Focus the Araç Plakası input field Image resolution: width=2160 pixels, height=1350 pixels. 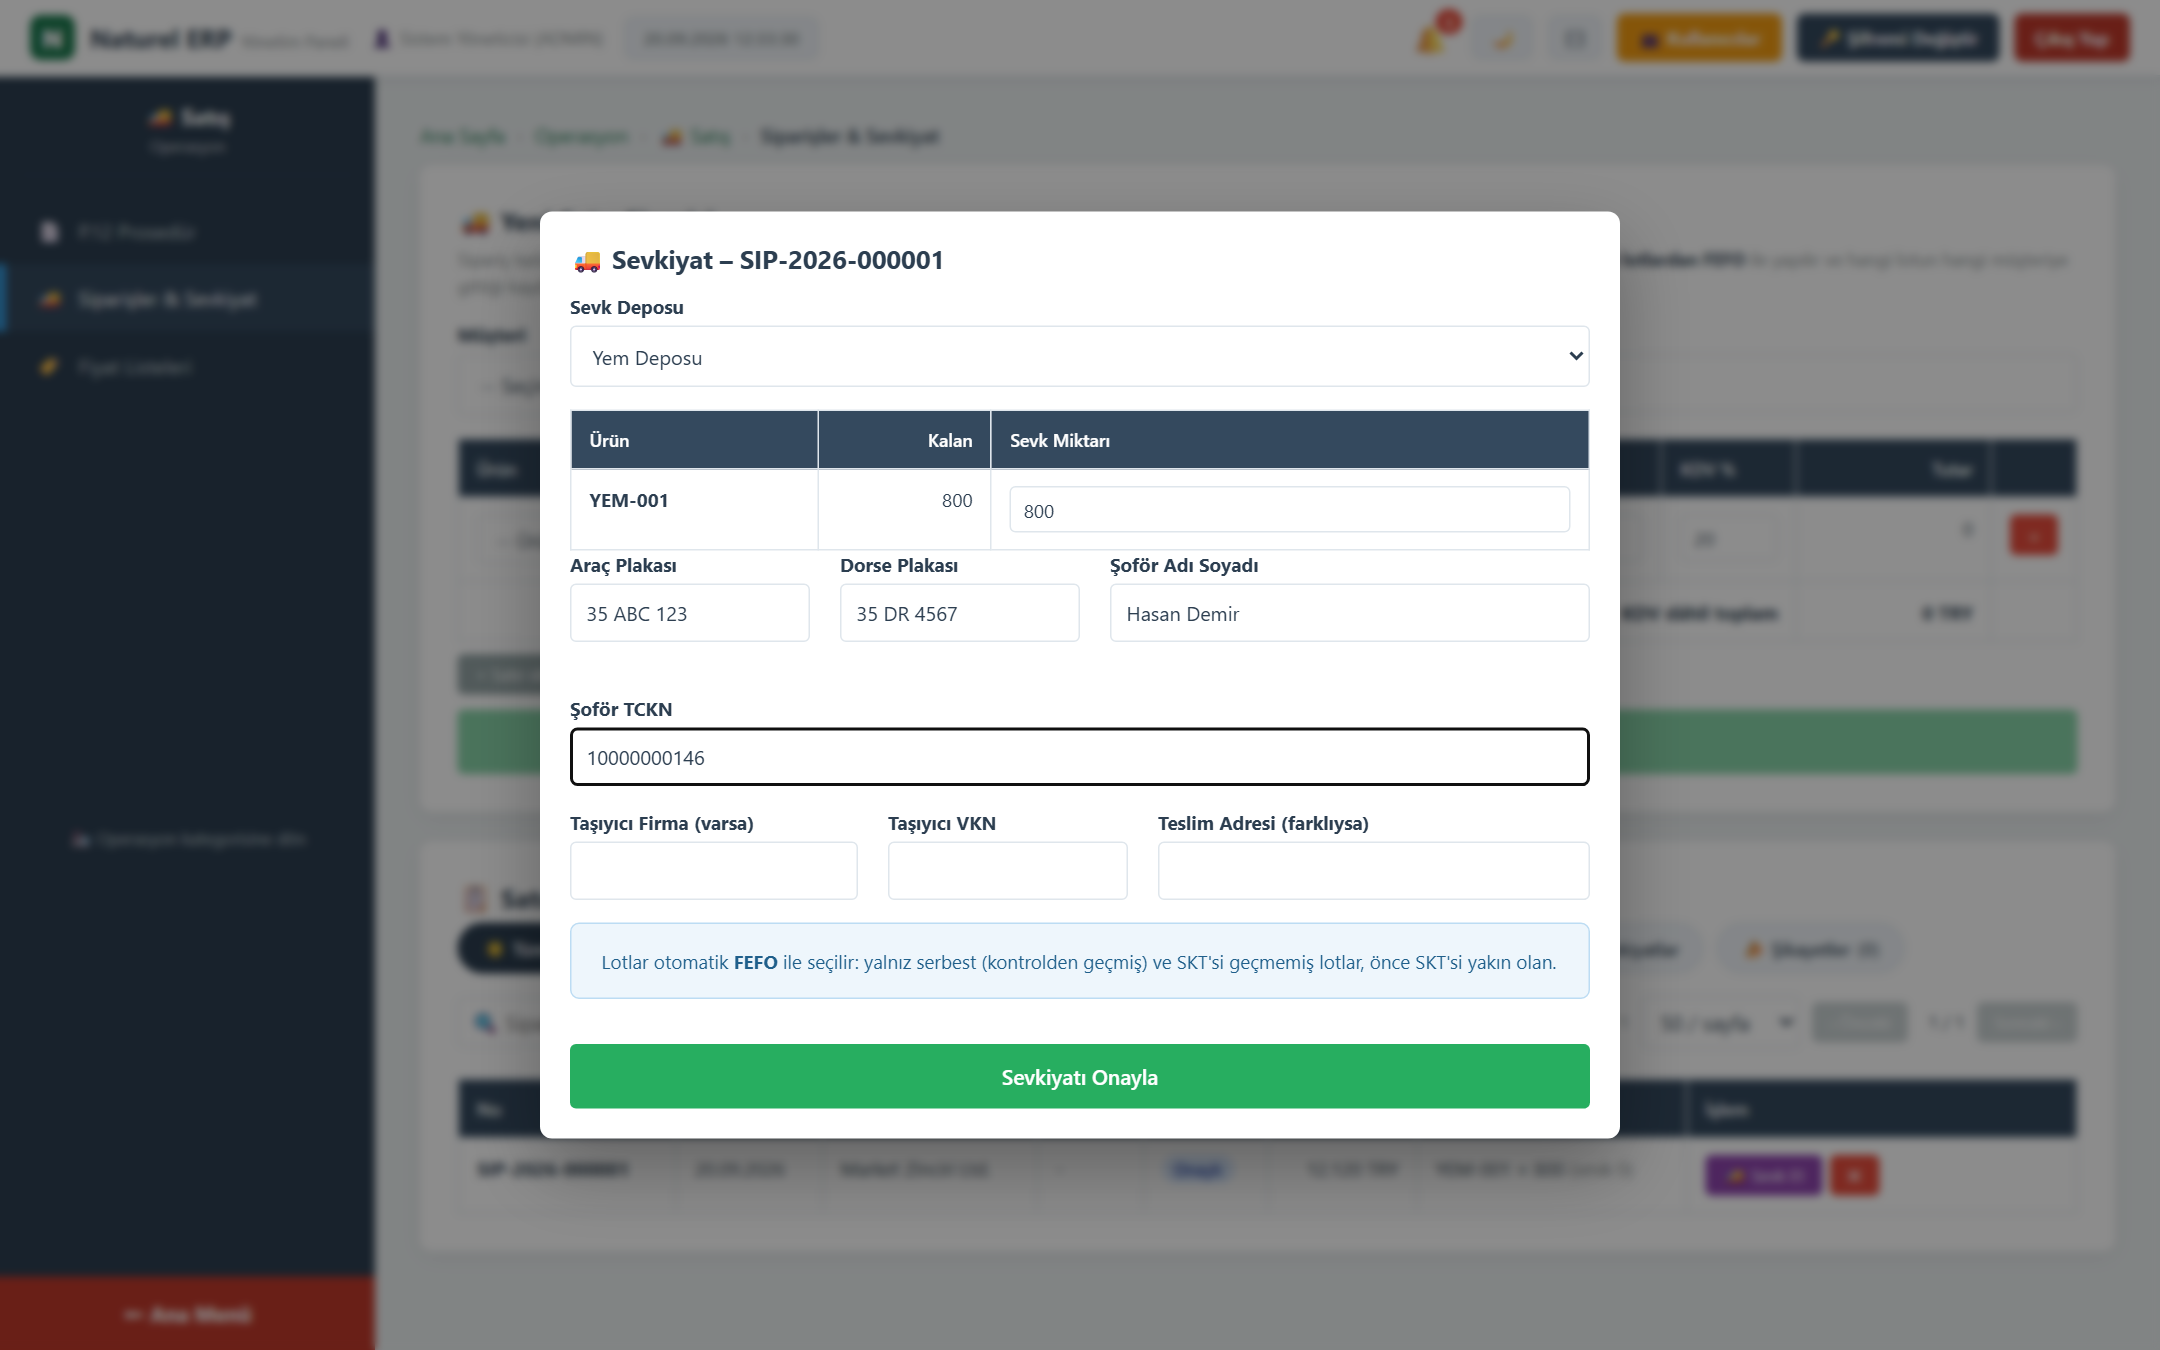point(689,613)
